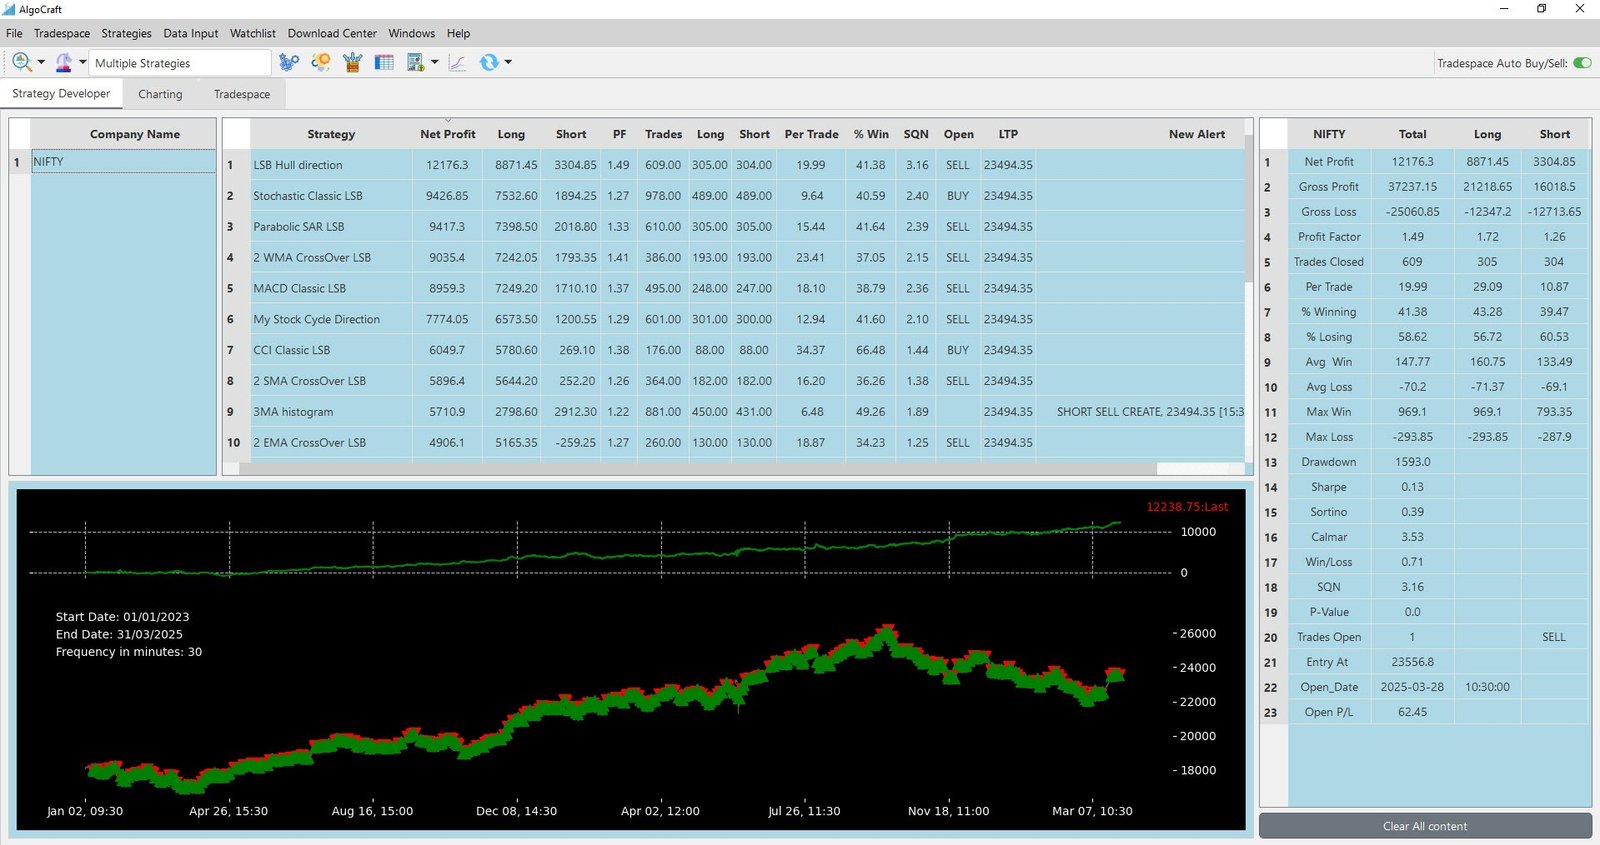Click the chess knight strategy icon
The image size is (1600, 845).
tap(63, 62)
